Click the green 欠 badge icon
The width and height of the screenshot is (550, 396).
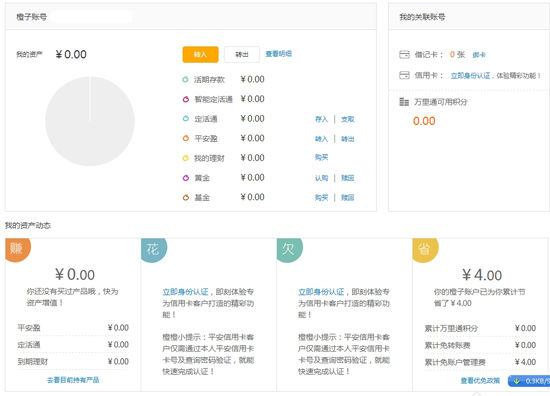(x=289, y=250)
